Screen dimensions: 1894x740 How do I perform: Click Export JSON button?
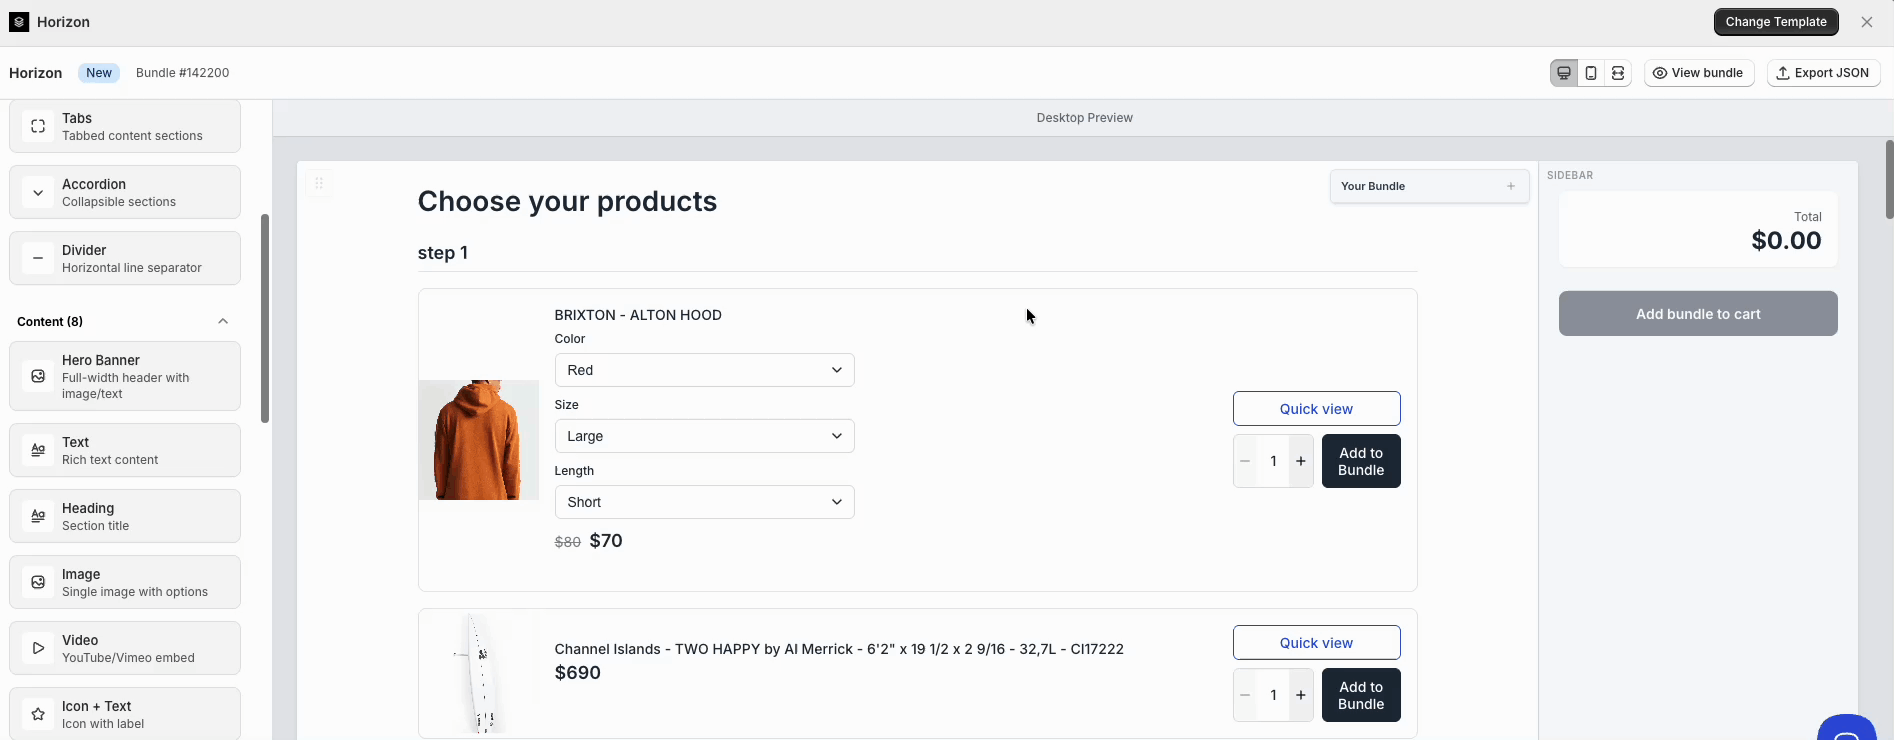click(x=1823, y=73)
